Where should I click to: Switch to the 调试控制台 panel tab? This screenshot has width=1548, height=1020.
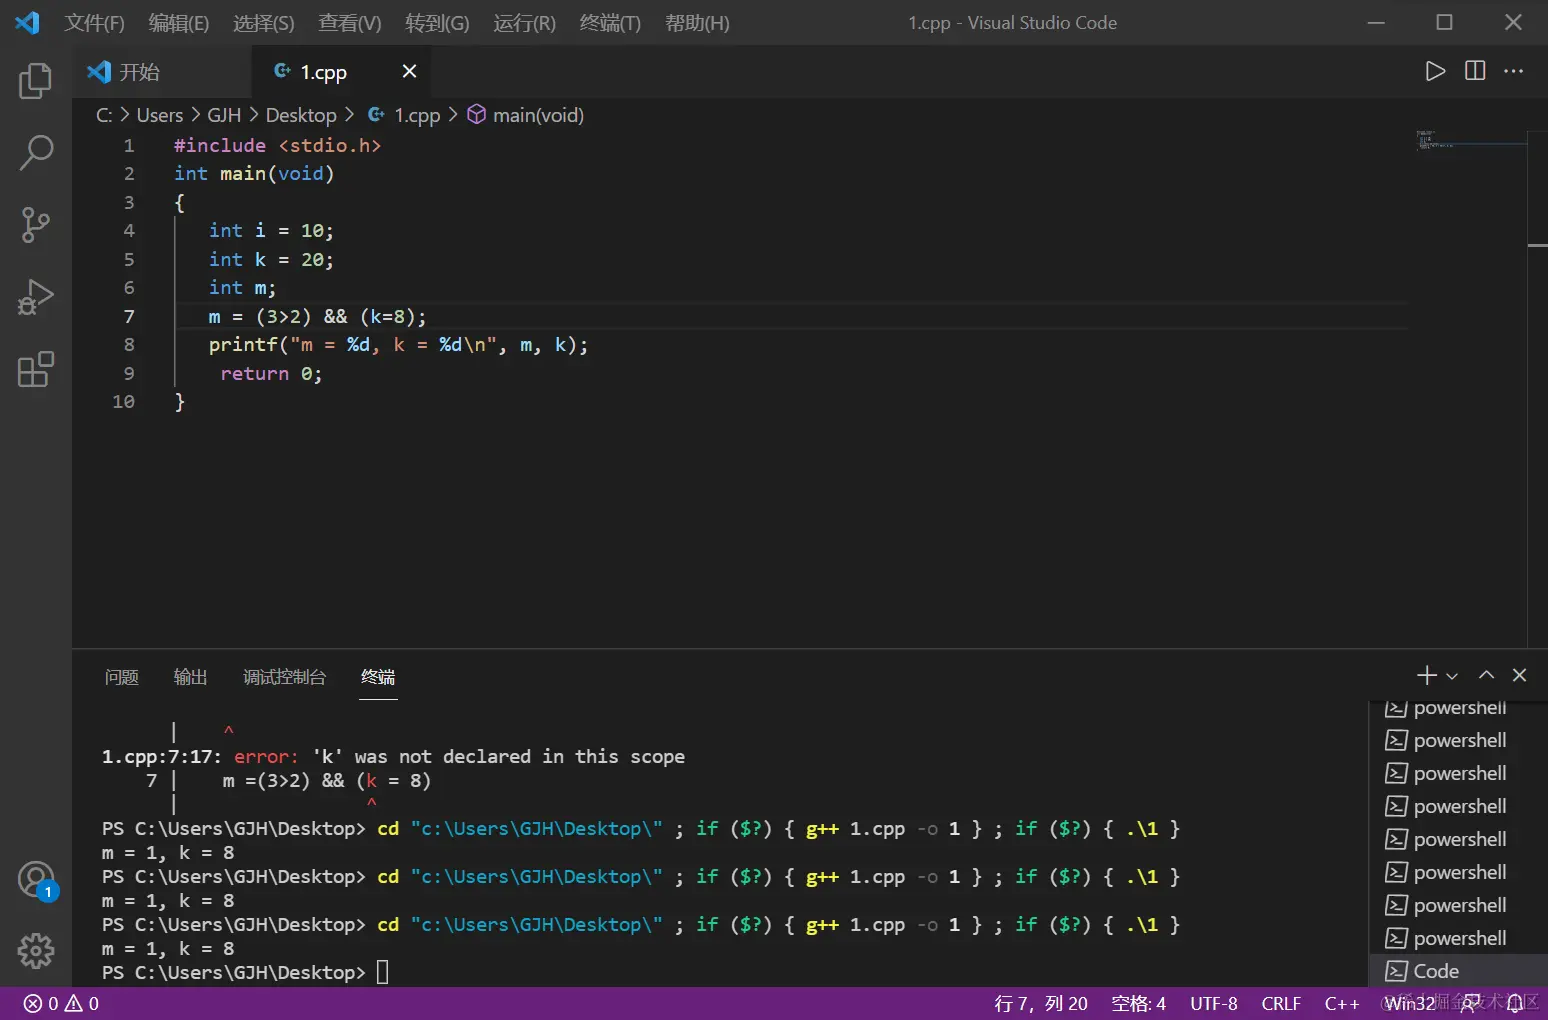(x=284, y=677)
